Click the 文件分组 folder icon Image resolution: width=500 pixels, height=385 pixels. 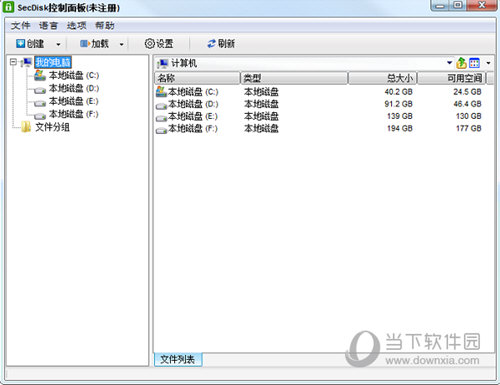(x=26, y=127)
